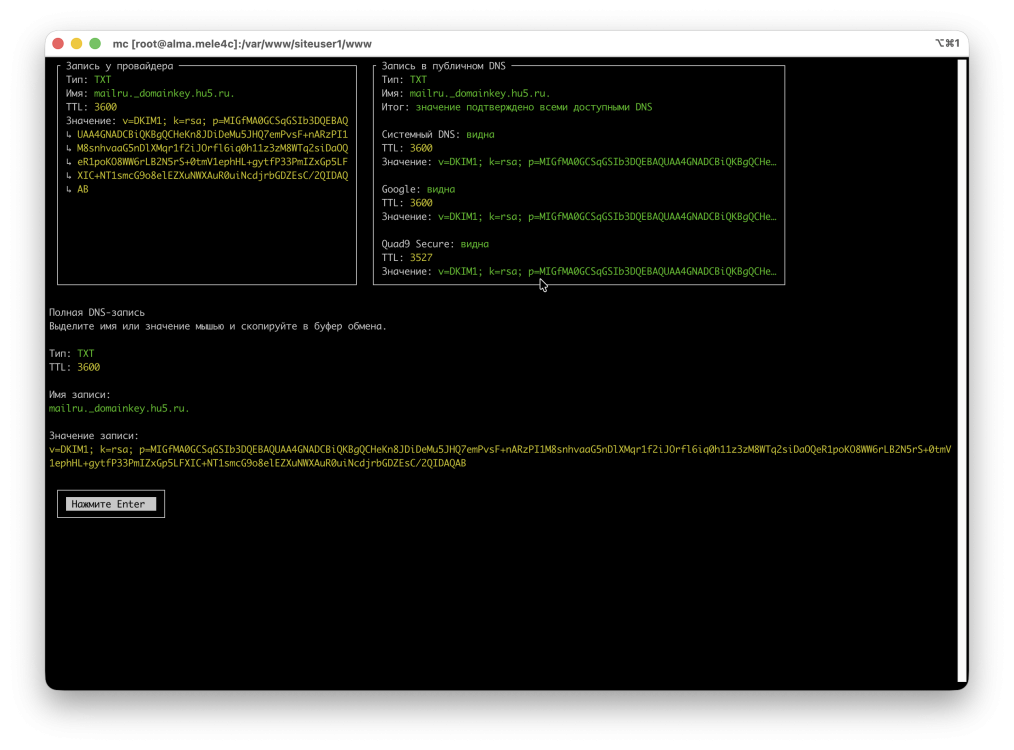Click the red close window button
Viewport: 1014px width, 750px height.
point(58,43)
